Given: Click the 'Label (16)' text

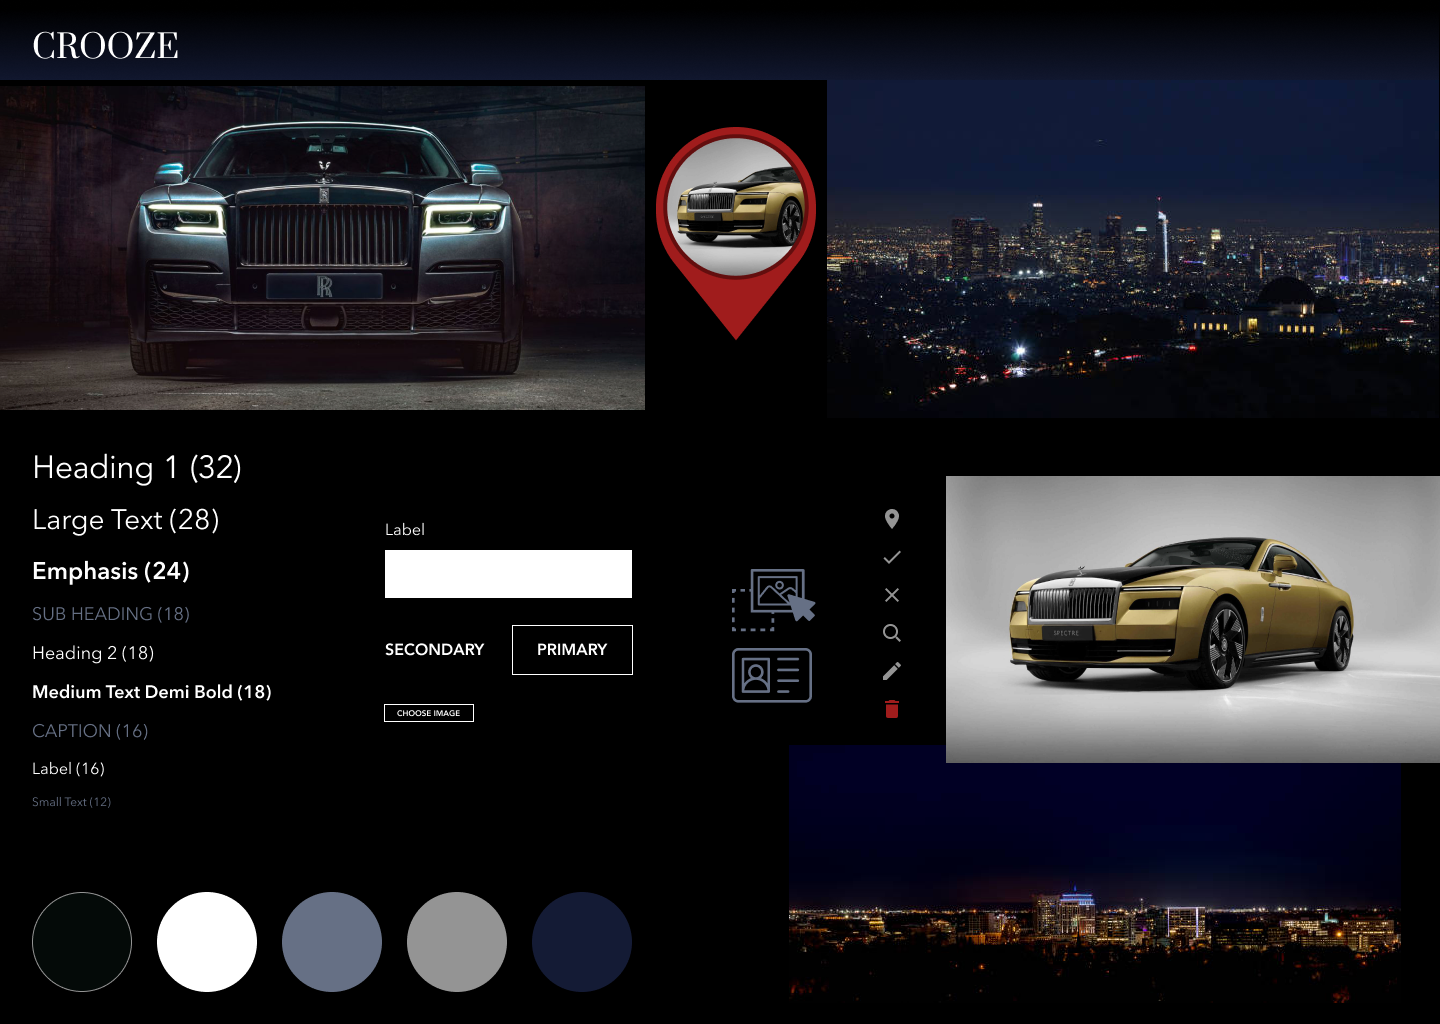Looking at the screenshot, I should (68, 769).
